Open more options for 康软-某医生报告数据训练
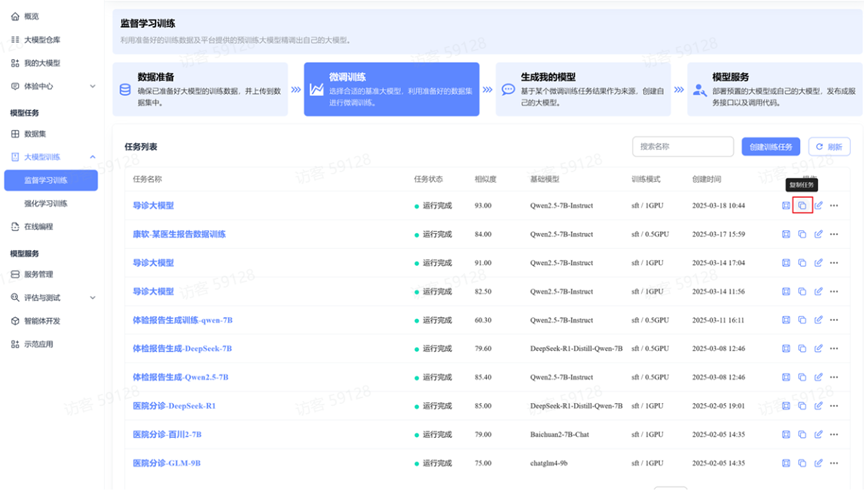Image resolution: width=864 pixels, height=491 pixels. [x=834, y=234]
